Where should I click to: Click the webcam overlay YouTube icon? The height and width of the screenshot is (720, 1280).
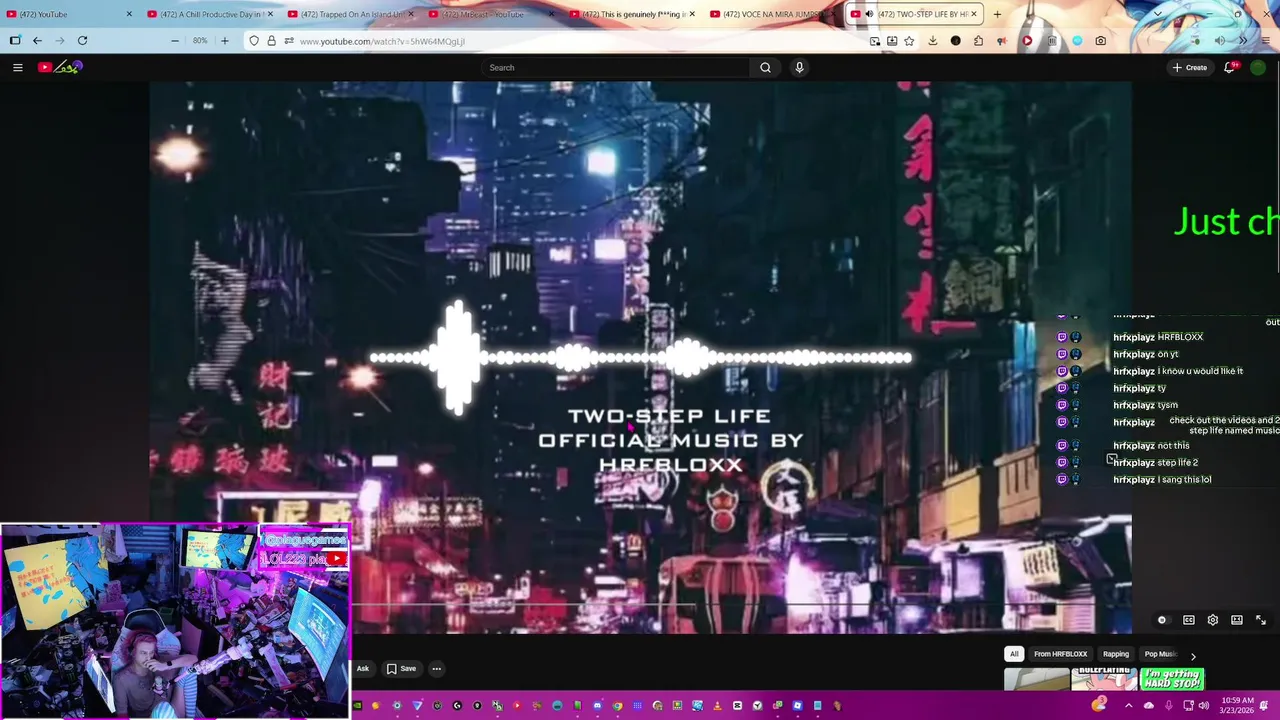click(337, 559)
